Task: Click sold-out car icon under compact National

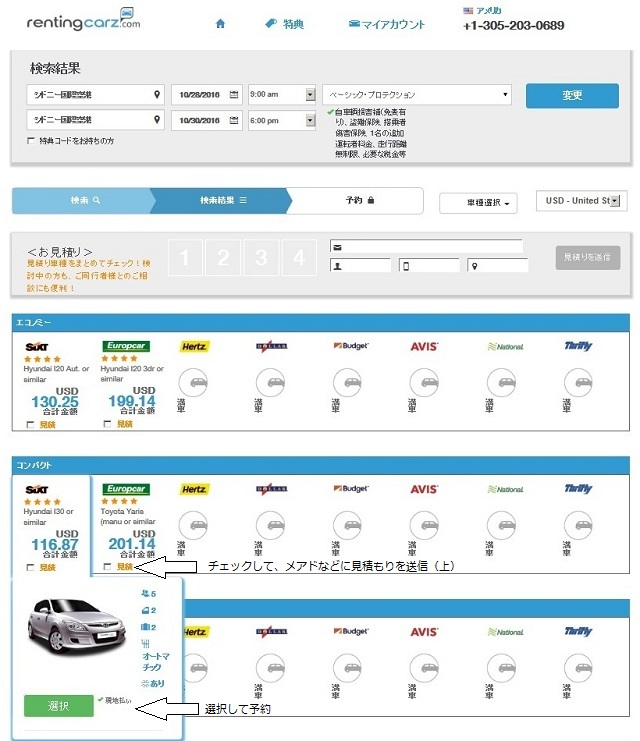Action: click(502, 526)
